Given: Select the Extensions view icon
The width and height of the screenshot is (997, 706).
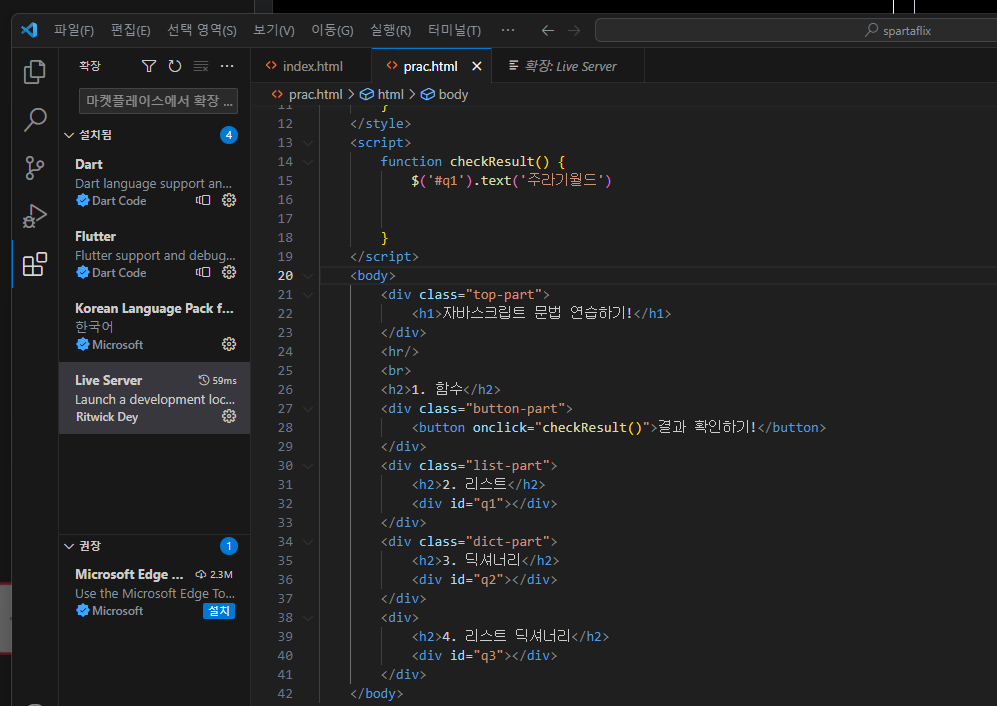Looking at the screenshot, I should click(x=34, y=264).
